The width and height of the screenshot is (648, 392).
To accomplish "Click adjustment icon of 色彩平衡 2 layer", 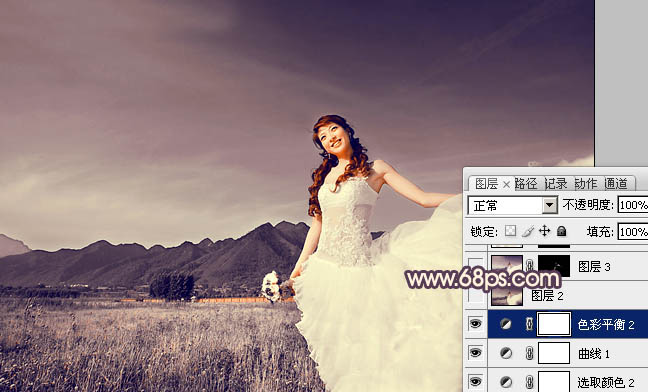I will [506, 324].
